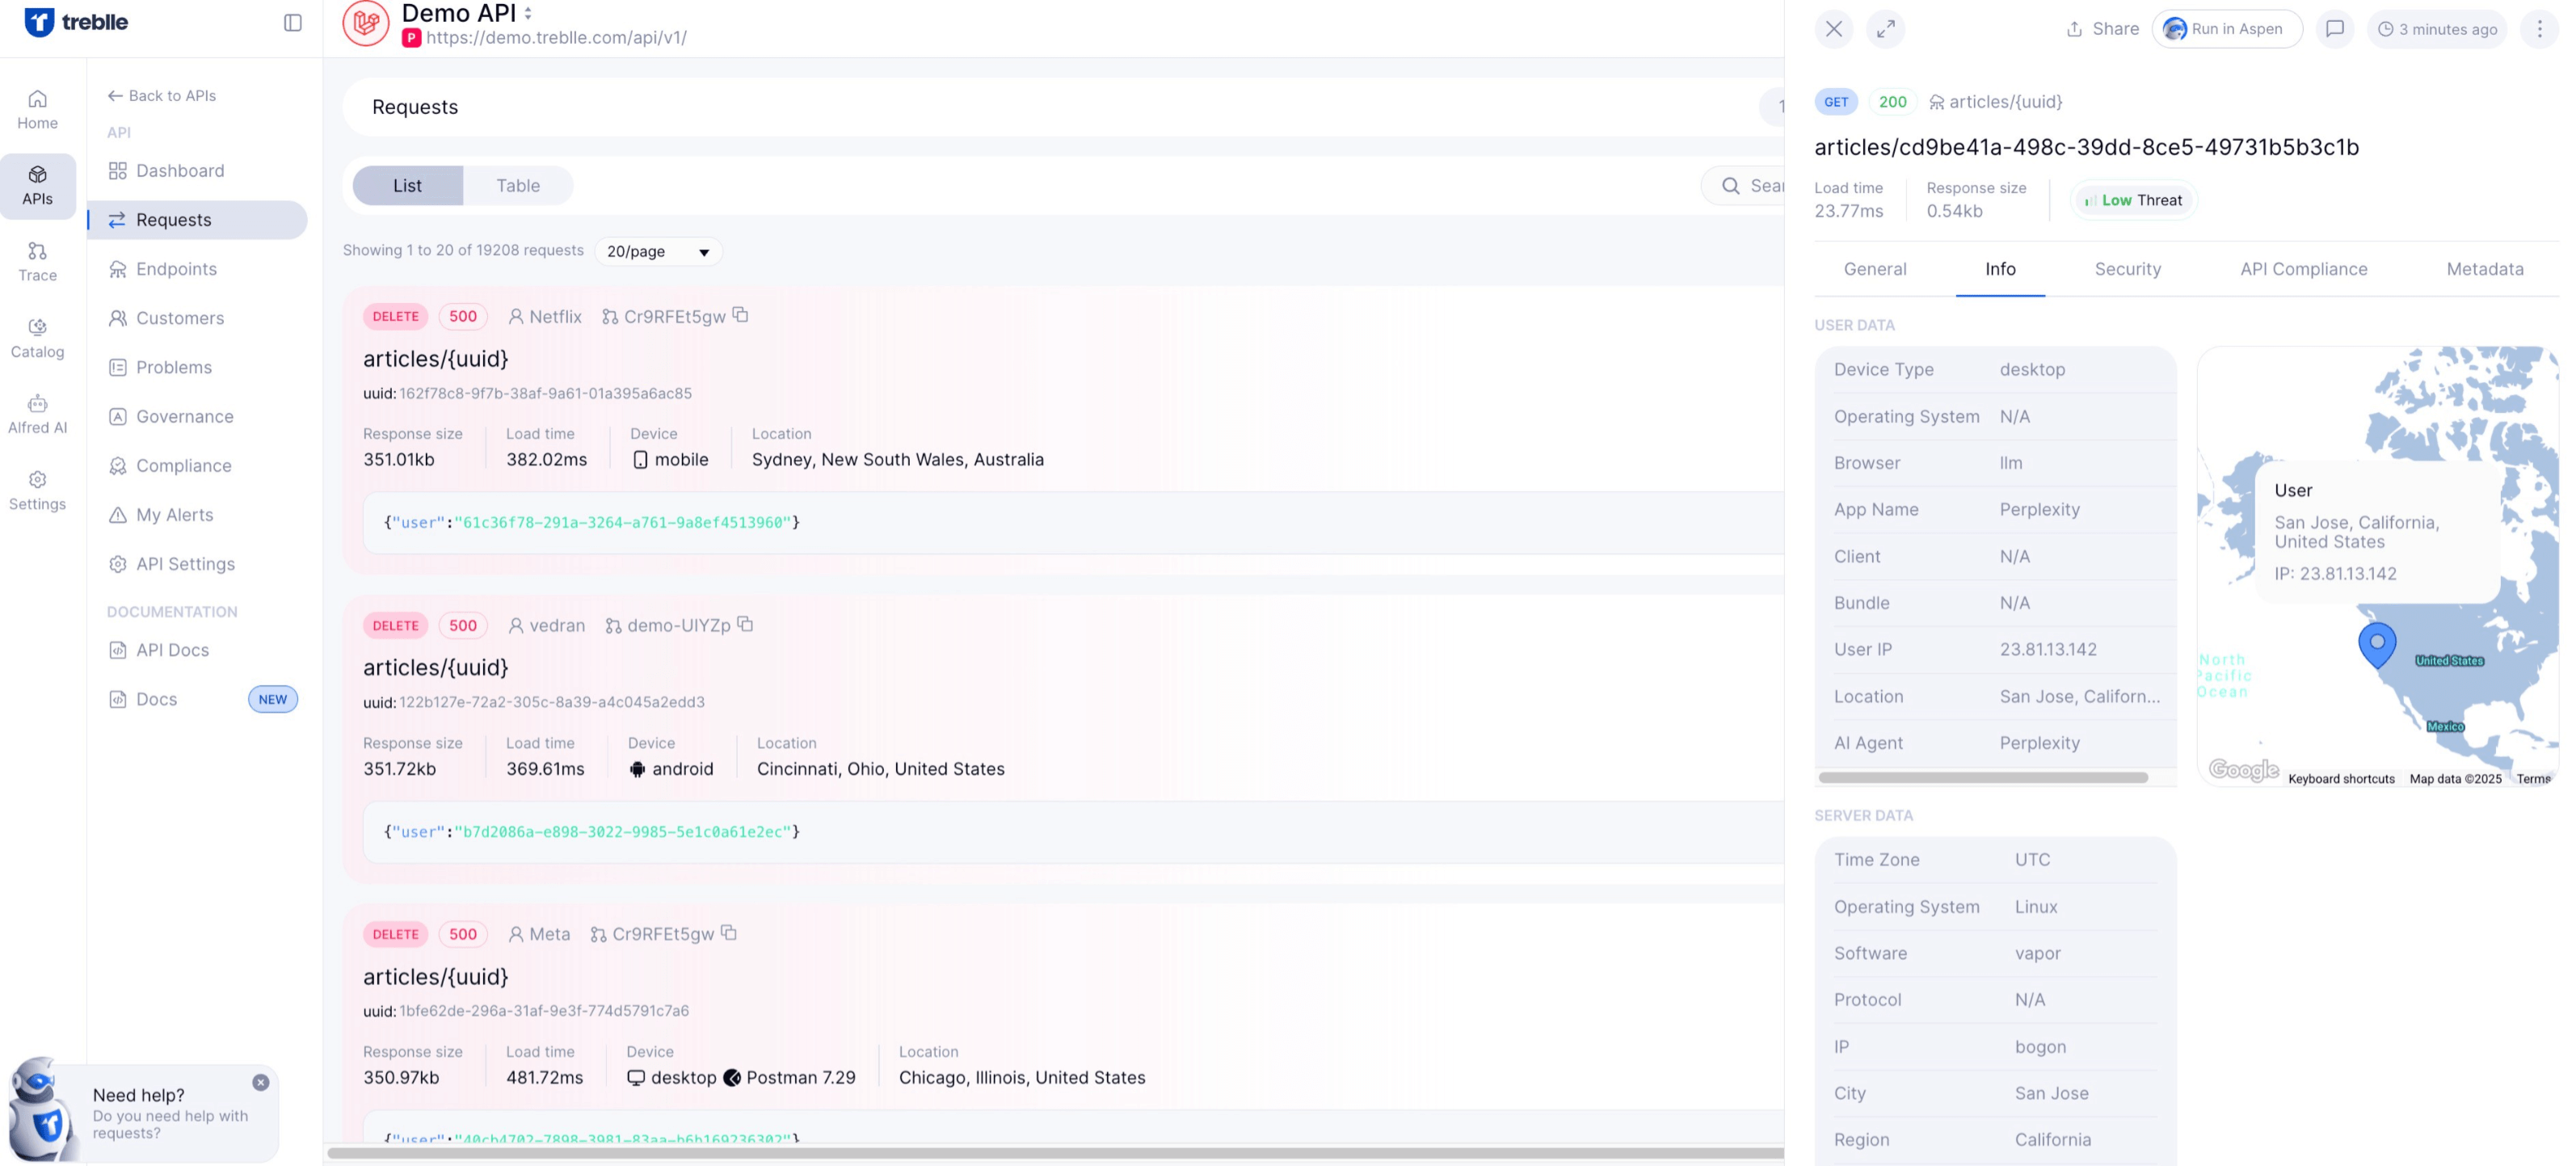This screenshot has height=1166, width=2576.
Task: Copy the Cr9RFEt5gw trace ID for Netflix request
Action: click(x=740, y=315)
